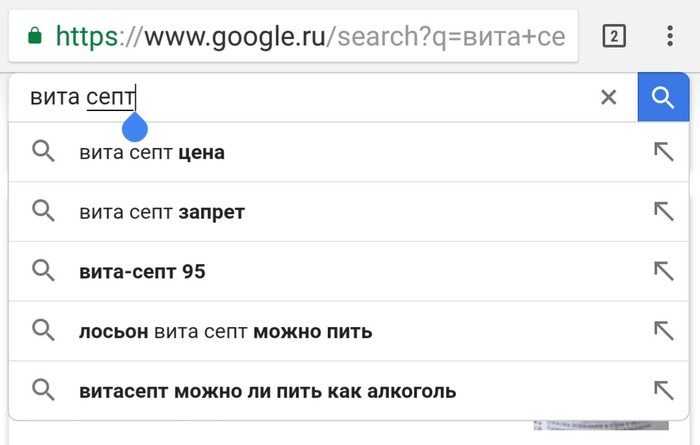Clear the search field with X

point(608,97)
